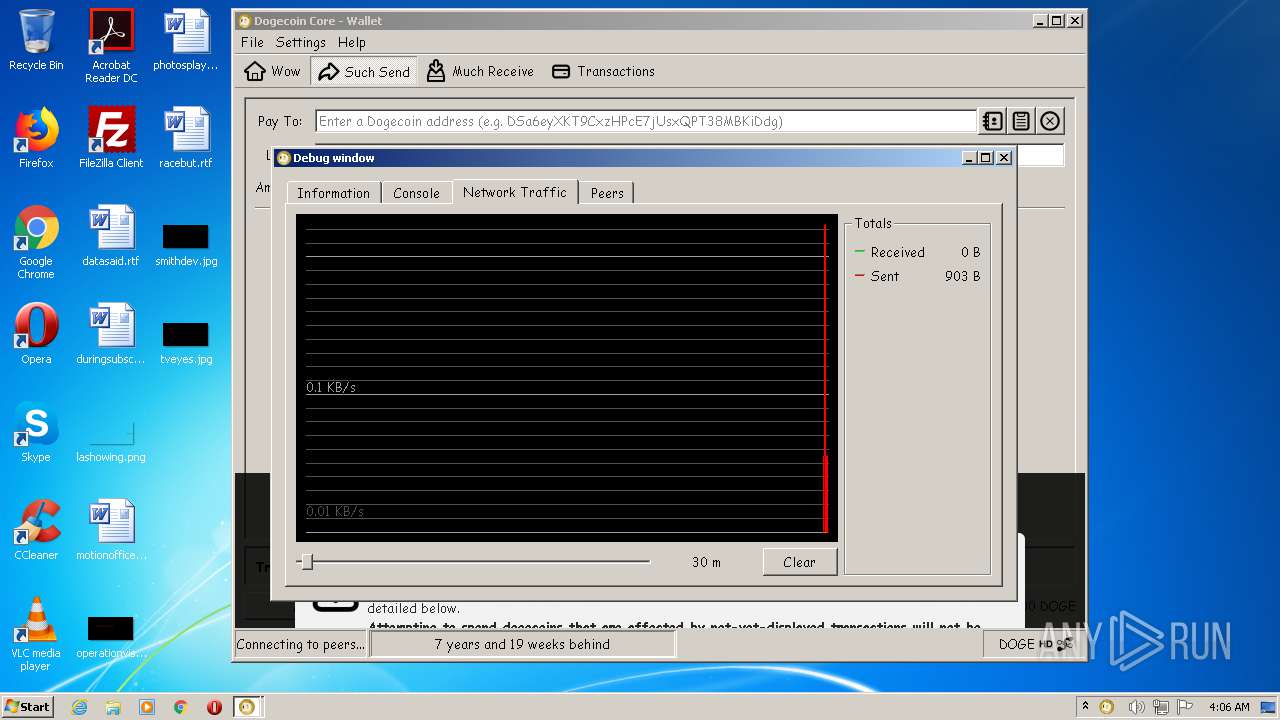Select the racebut.rtf file icon
Screen dimensions: 1280x720
pyautogui.click(x=186, y=138)
